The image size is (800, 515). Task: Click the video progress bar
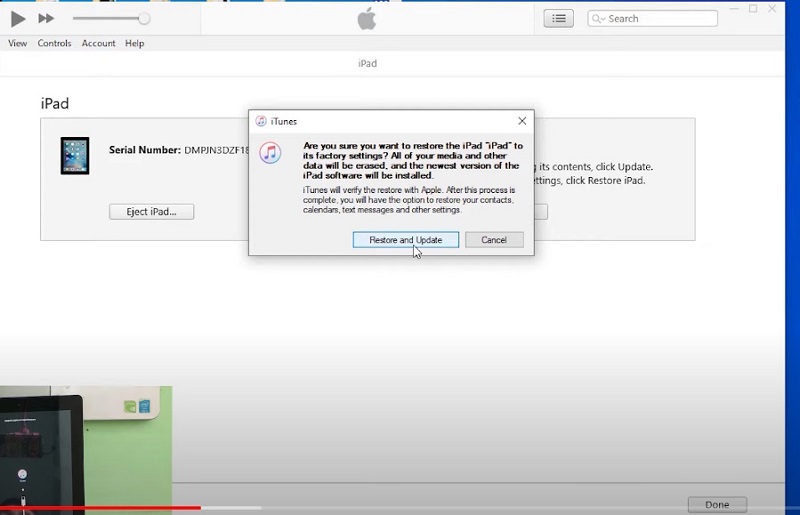[400, 508]
